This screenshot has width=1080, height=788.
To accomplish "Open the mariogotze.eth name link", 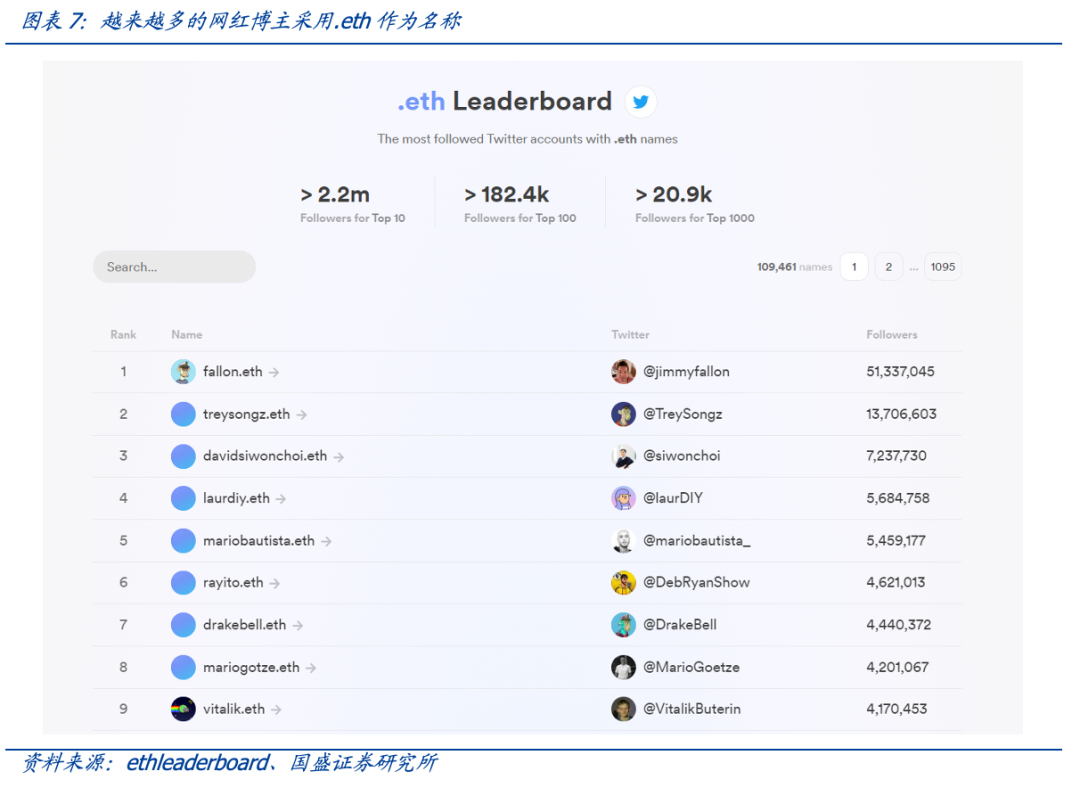I will 251,667.
